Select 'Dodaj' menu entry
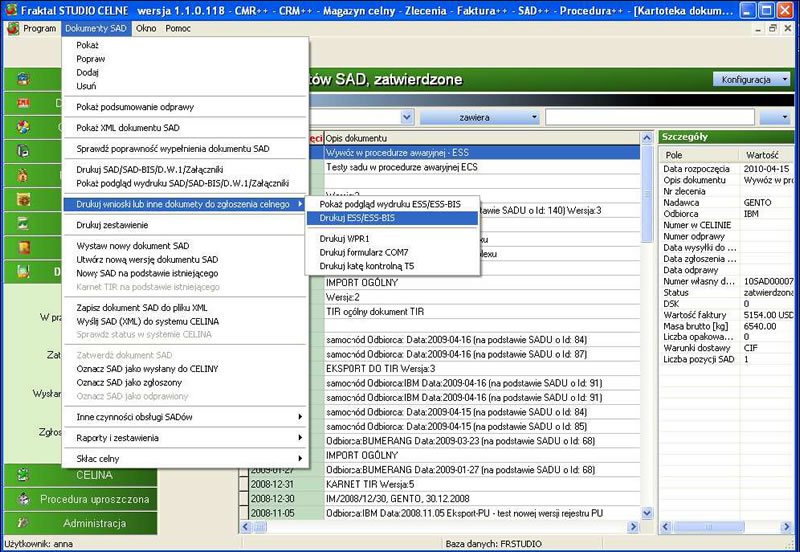Image resolution: width=800 pixels, height=552 pixels. pos(185,72)
